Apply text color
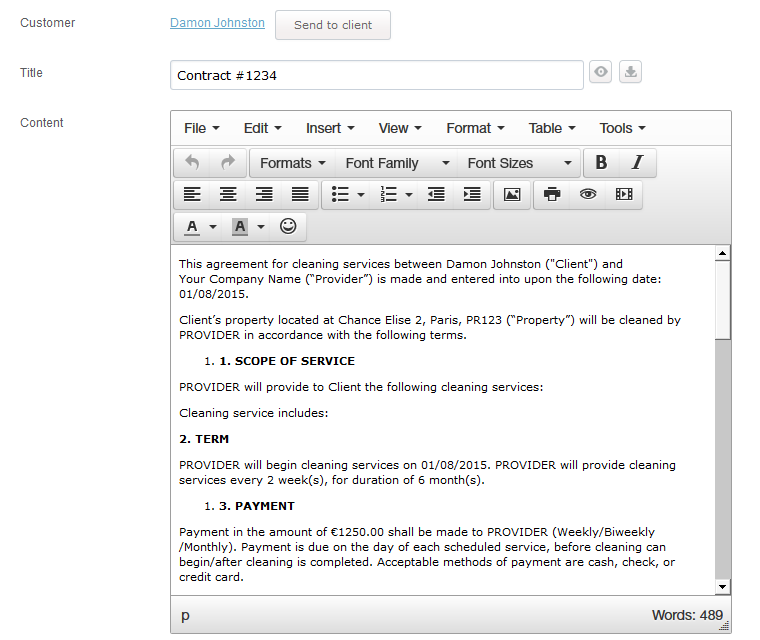The image size is (760, 640). tap(192, 227)
